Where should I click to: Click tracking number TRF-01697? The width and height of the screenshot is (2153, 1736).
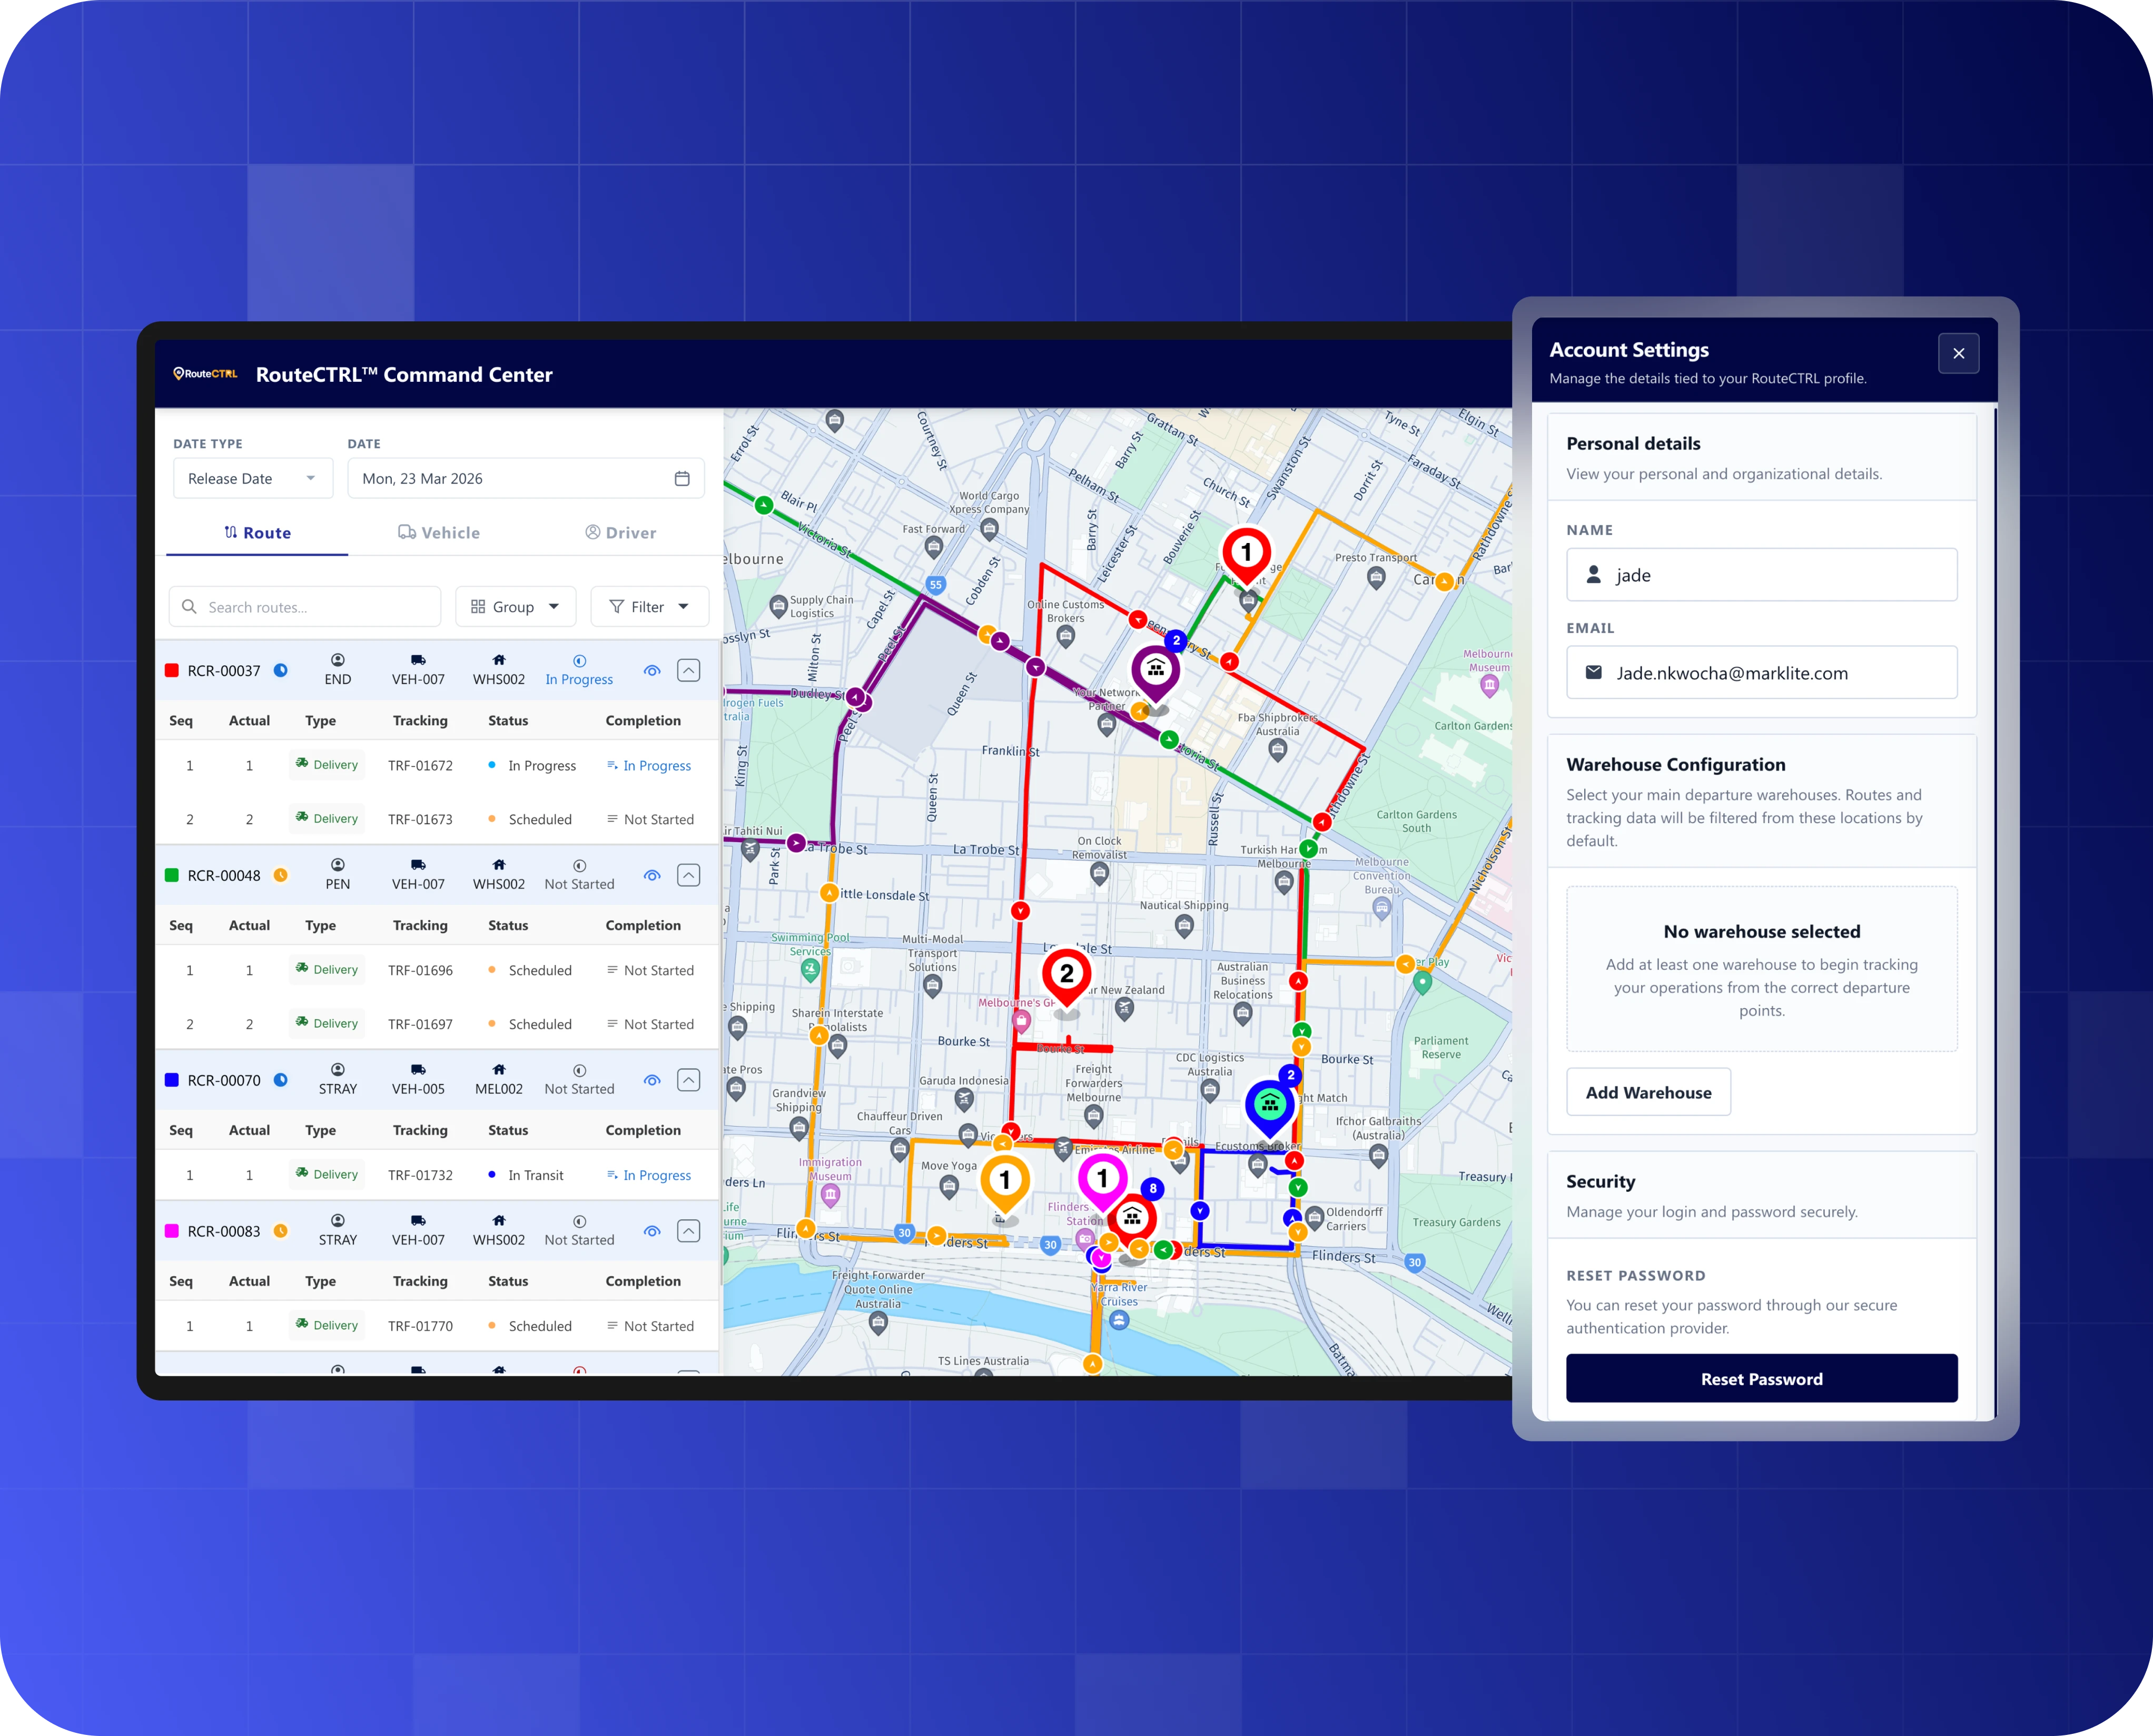(x=420, y=1025)
